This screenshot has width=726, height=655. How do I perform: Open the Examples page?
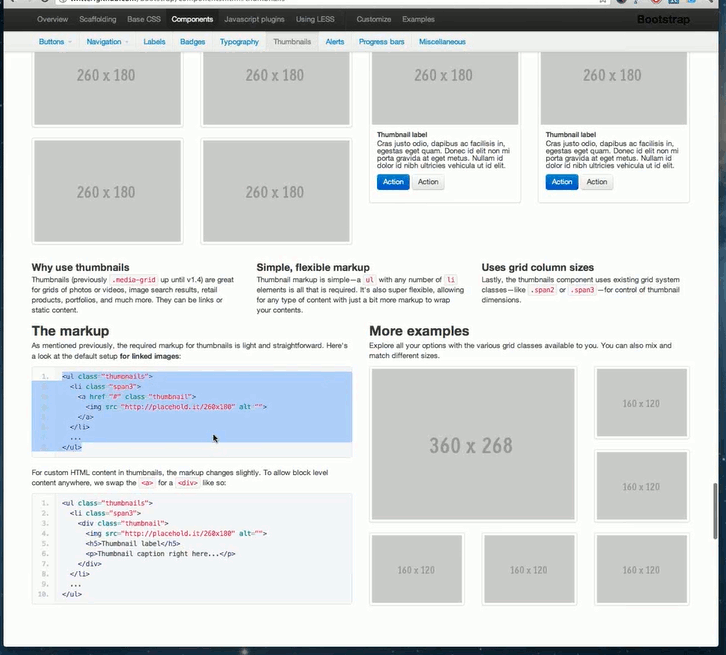pos(419,19)
